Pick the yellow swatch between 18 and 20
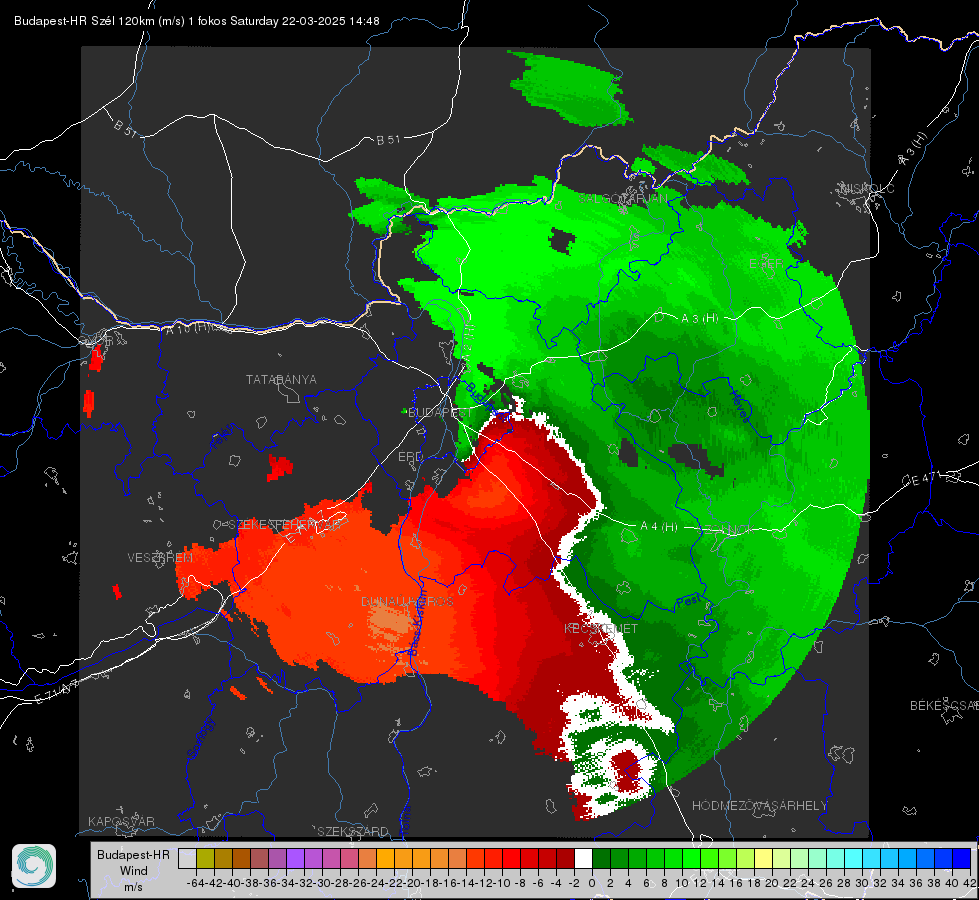Screen dimensions: 979x900 (x=763, y=858)
